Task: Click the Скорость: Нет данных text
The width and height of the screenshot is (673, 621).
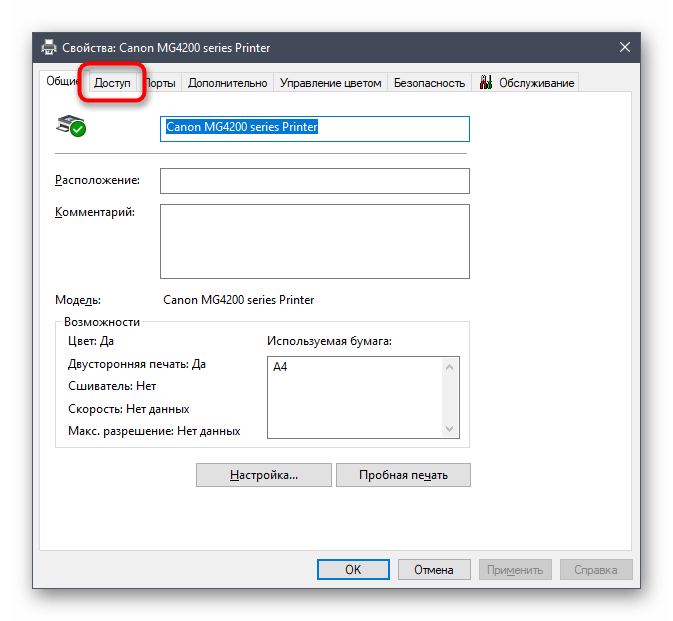Action: pos(129,409)
